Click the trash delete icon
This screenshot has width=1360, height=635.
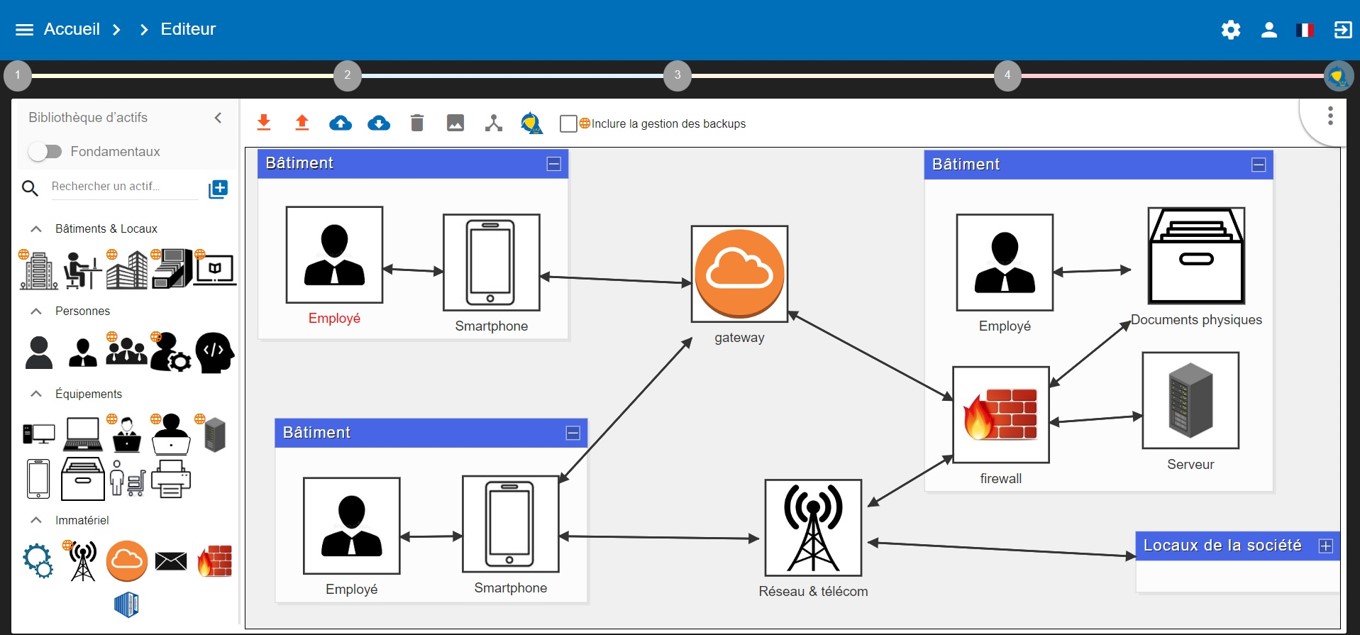(x=417, y=123)
